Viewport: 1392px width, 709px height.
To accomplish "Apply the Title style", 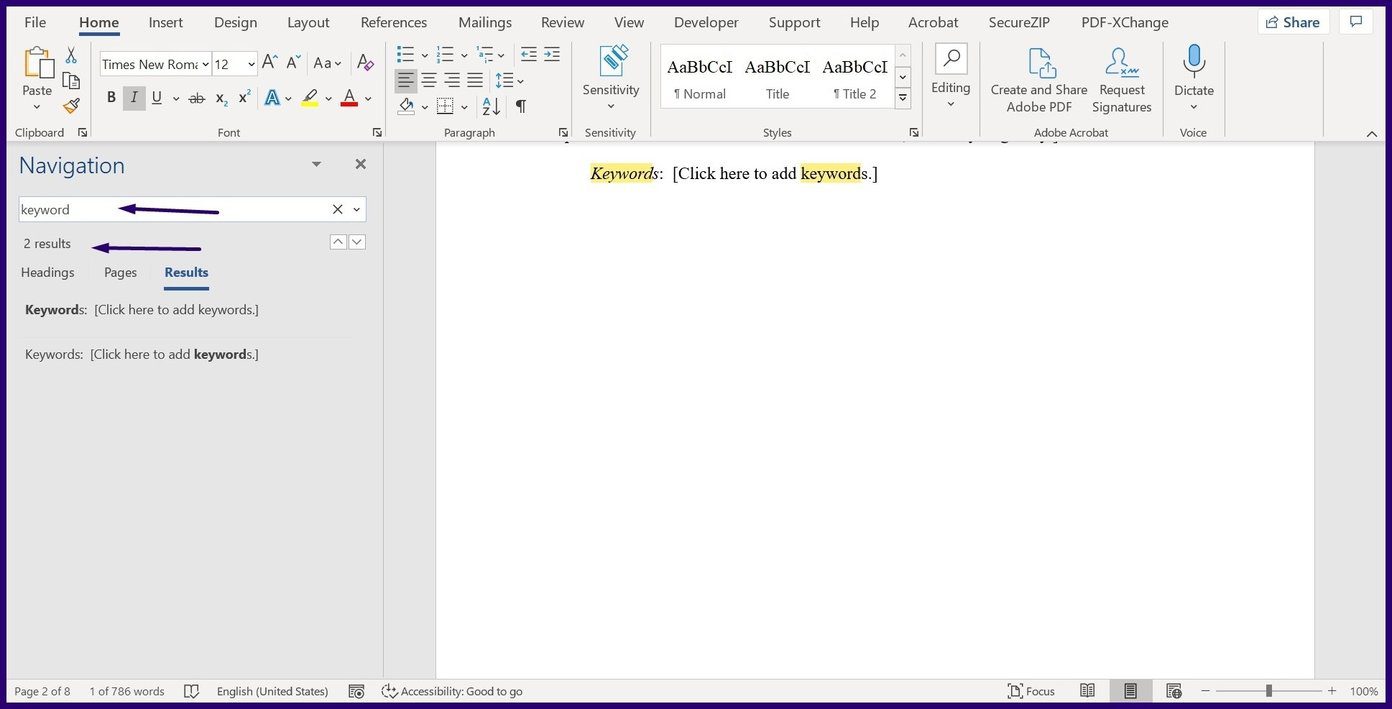I will [x=777, y=76].
